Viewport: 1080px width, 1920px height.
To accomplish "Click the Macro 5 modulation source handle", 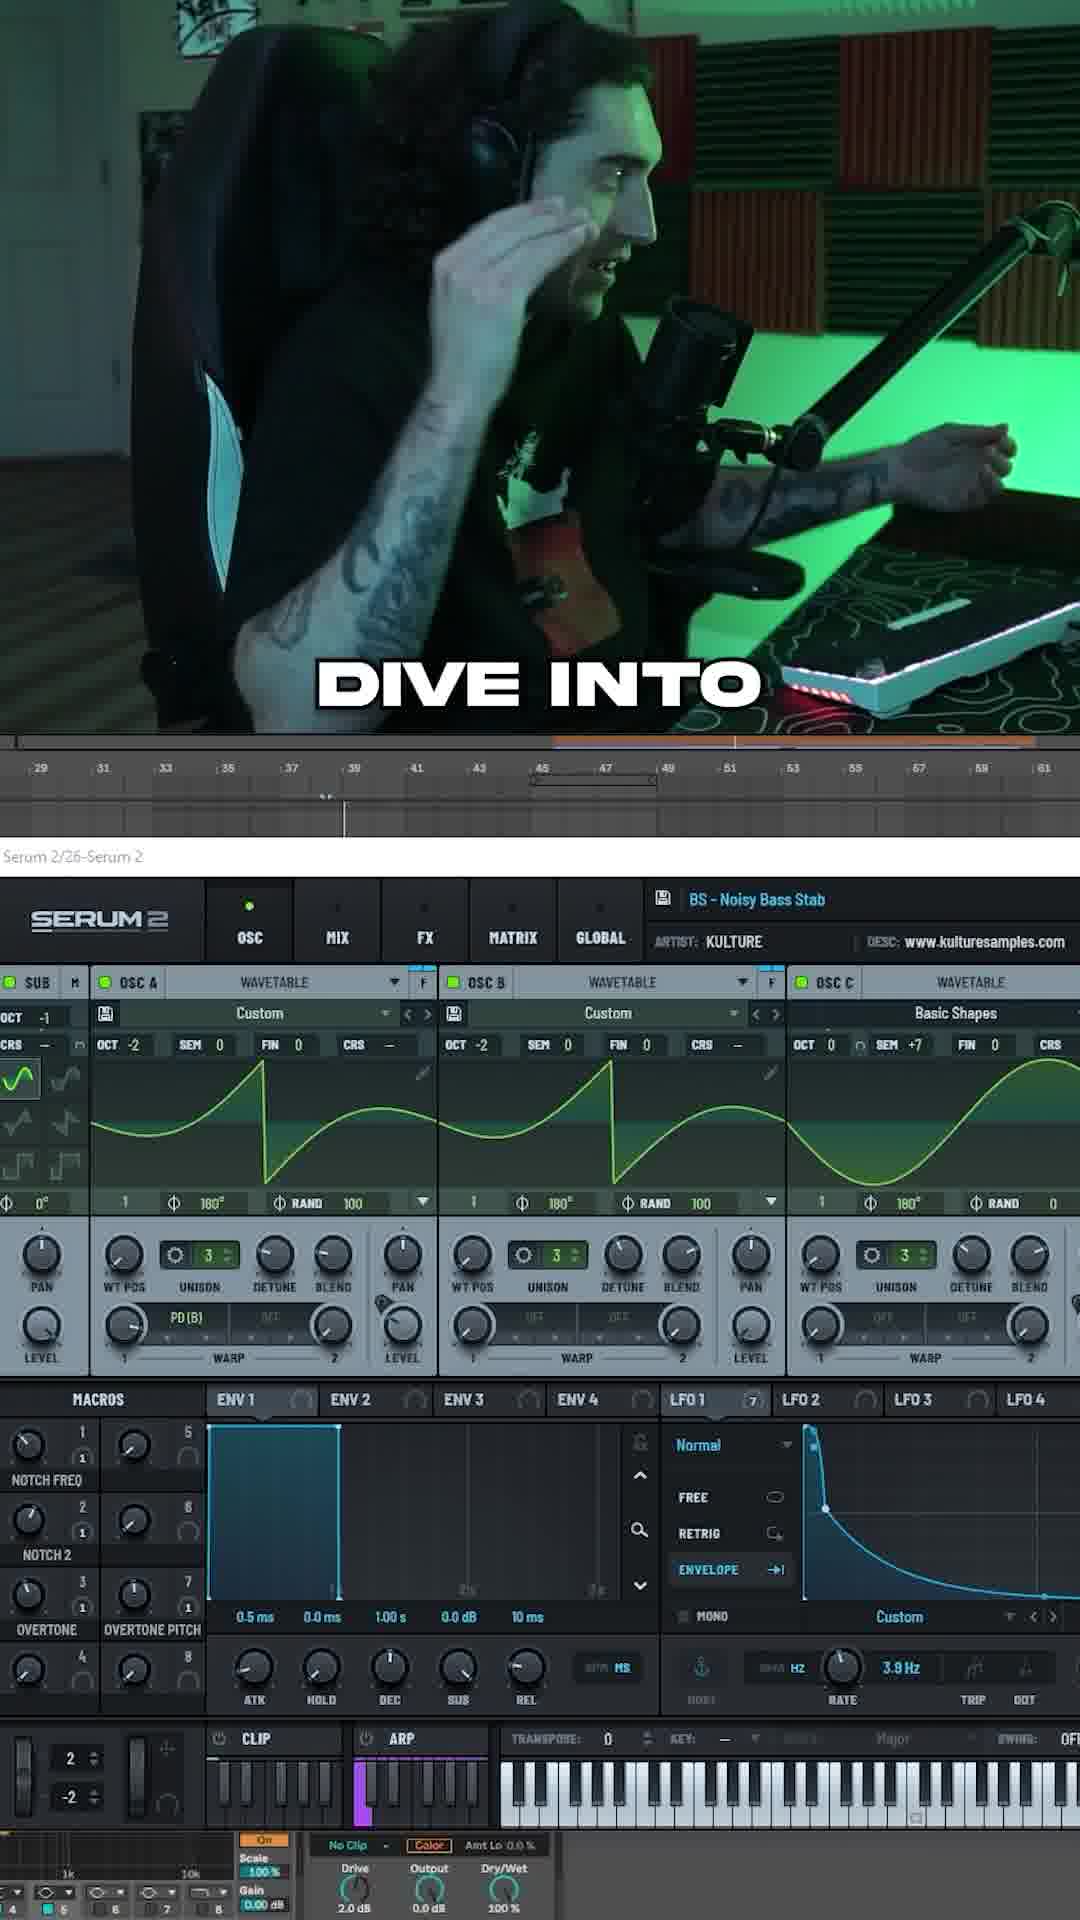I will [x=187, y=1457].
